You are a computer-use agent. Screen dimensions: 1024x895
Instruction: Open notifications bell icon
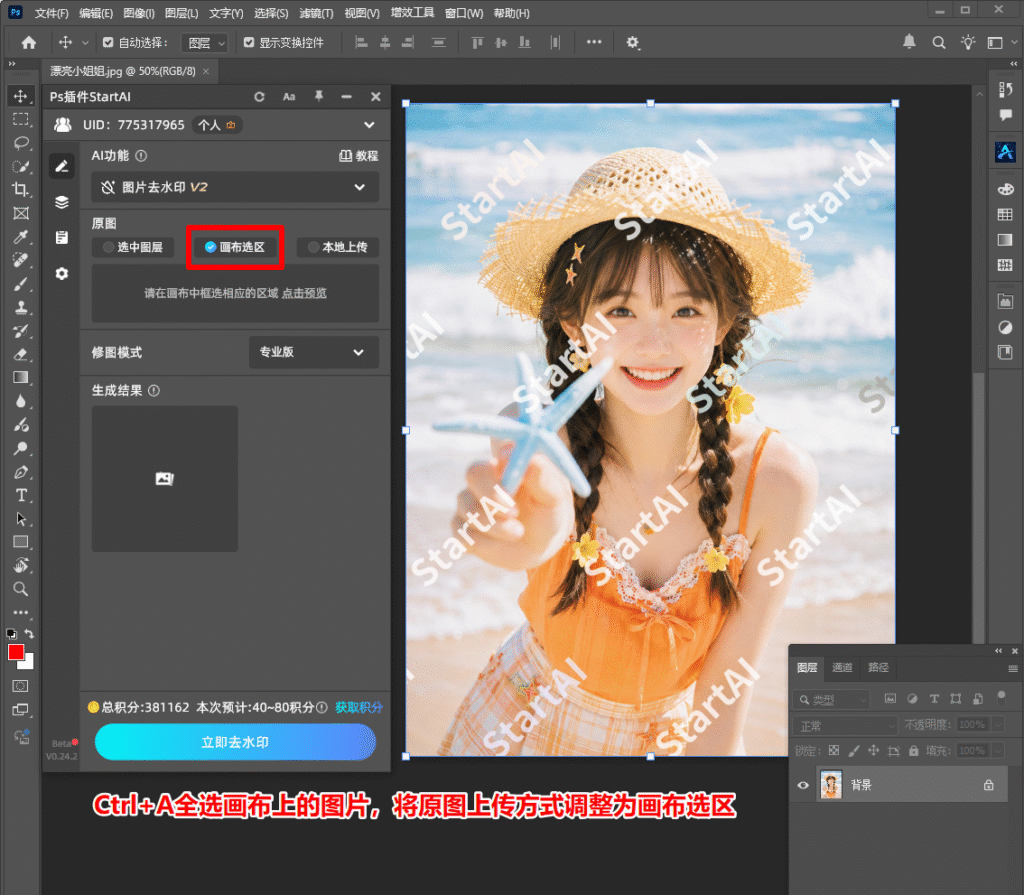[909, 42]
